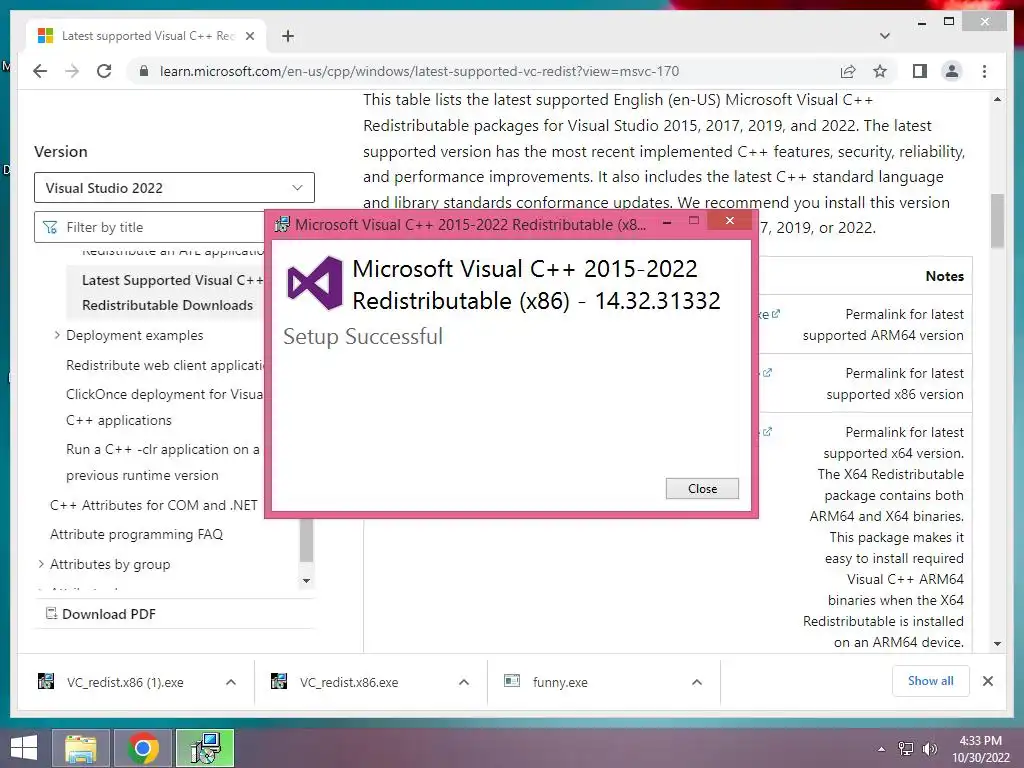This screenshot has width=1024, height=768.
Task: Select the Latest supported Visual C++ tab
Action: 146,36
